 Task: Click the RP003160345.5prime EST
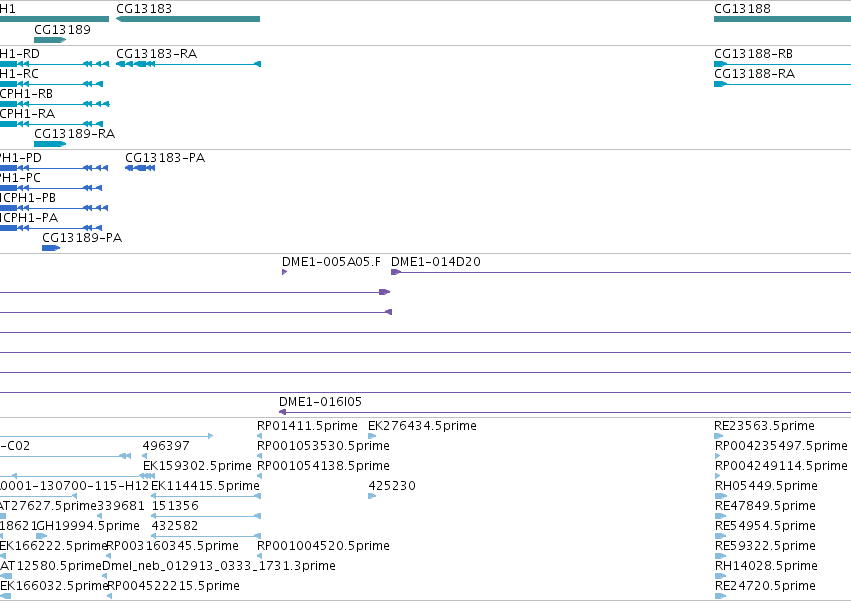pyautogui.click(x=109, y=556)
